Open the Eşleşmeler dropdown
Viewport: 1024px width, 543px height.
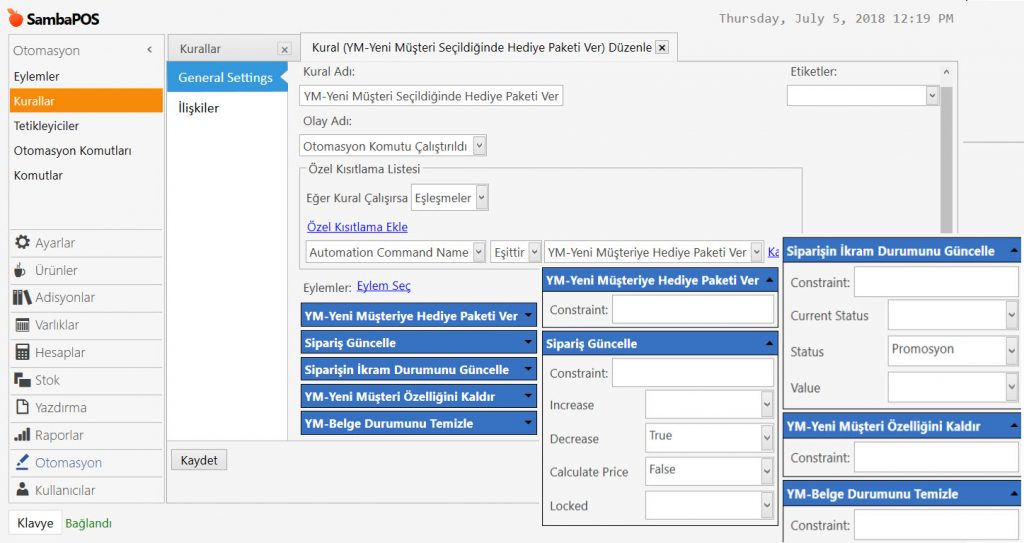[482, 198]
